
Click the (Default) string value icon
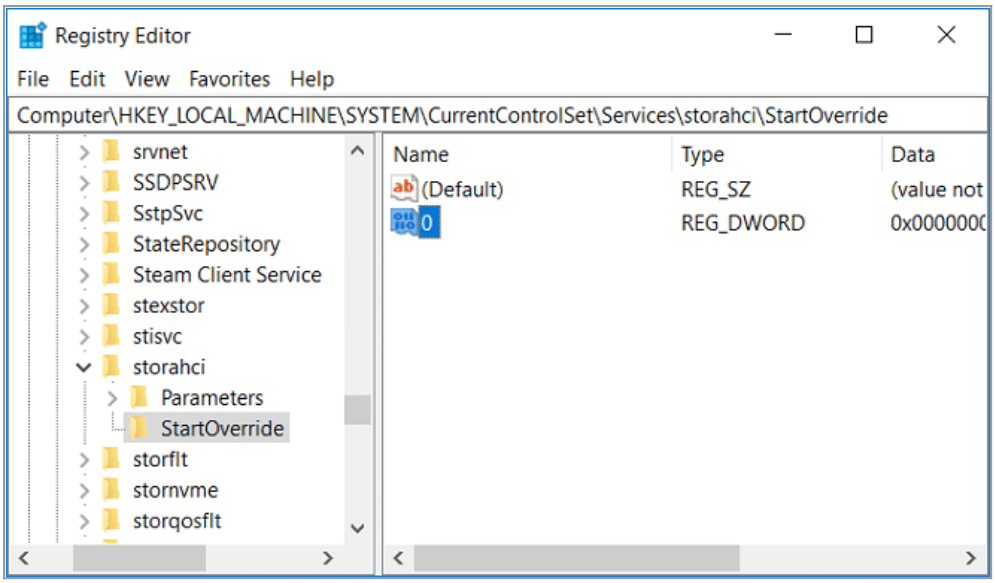[404, 188]
